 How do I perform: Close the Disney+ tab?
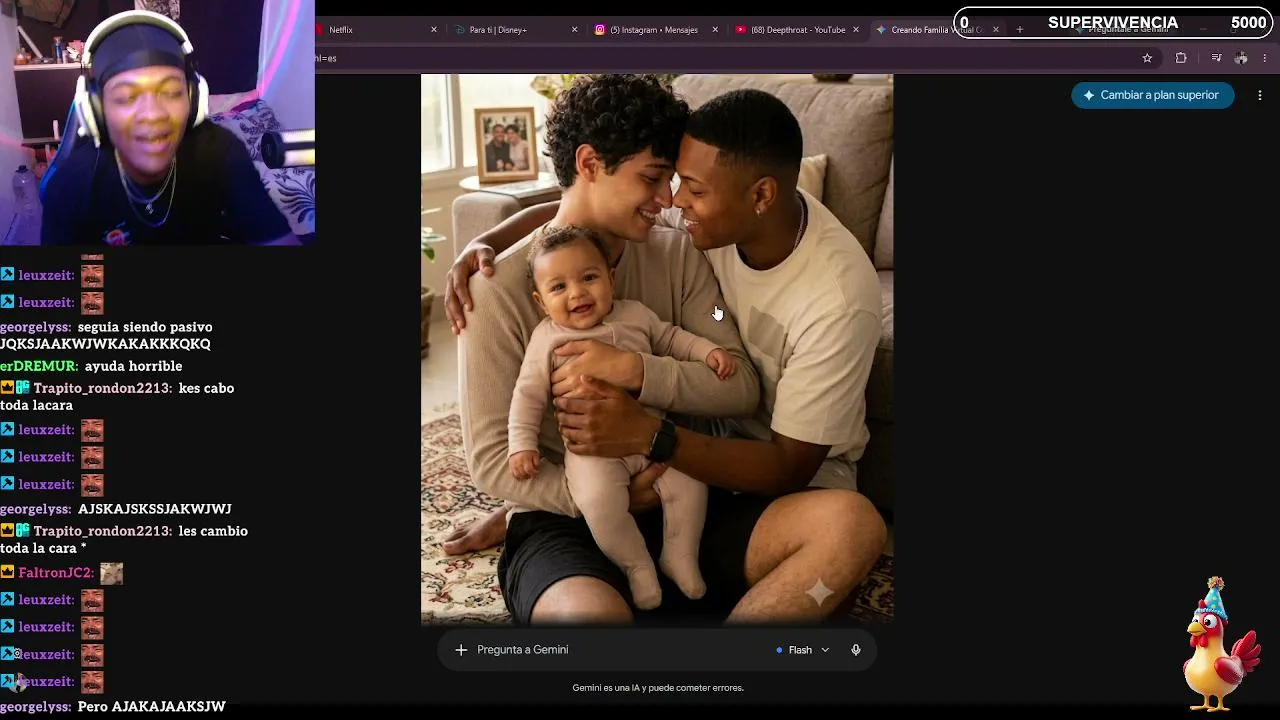tap(574, 30)
